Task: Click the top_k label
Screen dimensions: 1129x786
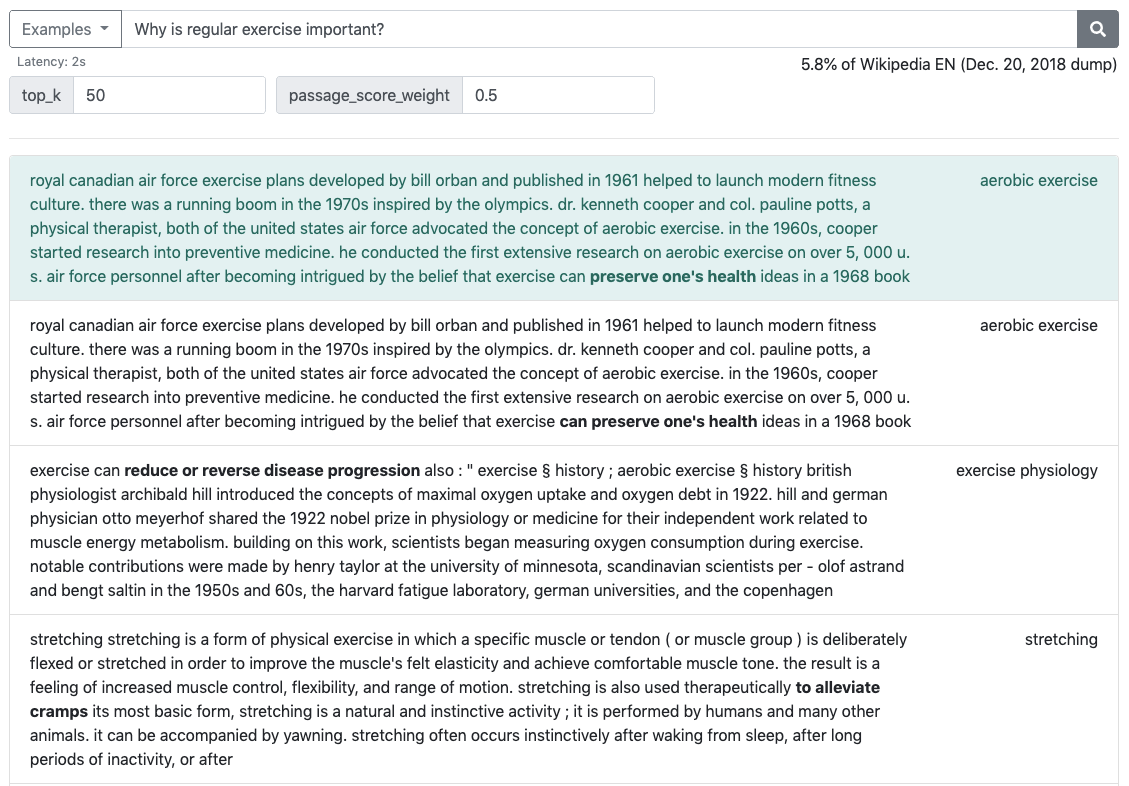Action: [42, 95]
